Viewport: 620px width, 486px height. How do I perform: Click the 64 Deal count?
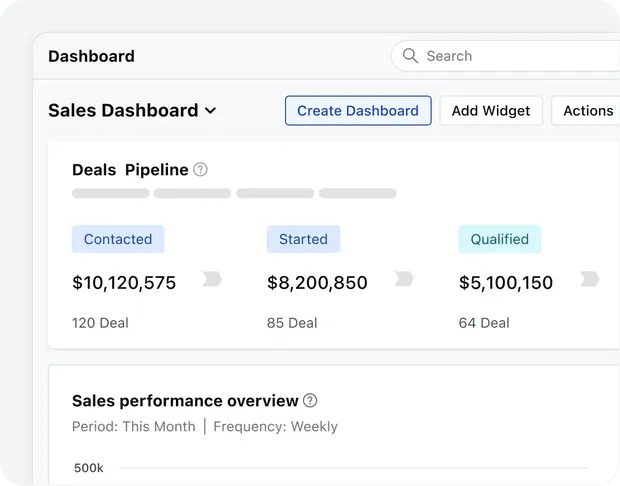pyautogui.click(x=484, y=323)
